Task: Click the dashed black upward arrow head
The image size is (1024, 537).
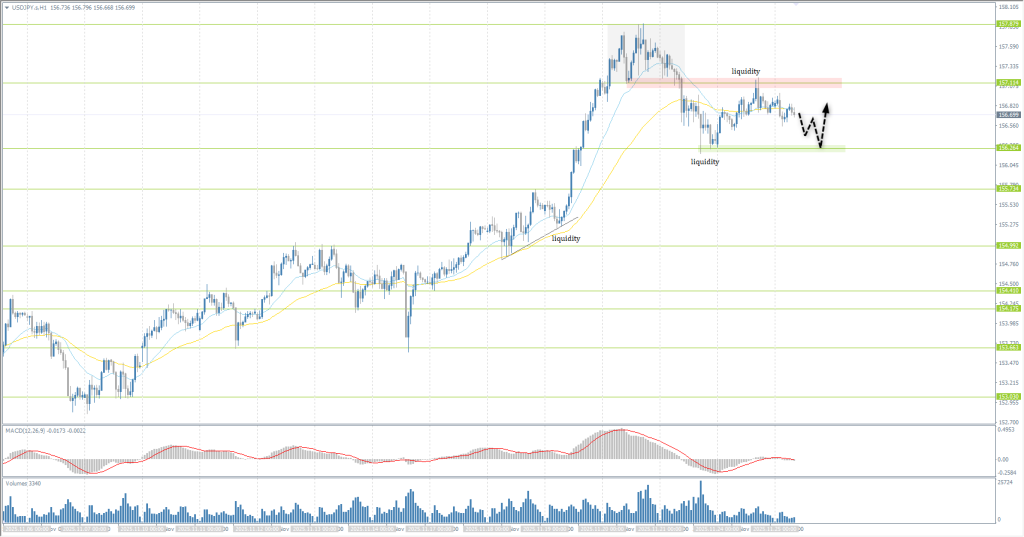Action: tap(827, 106)
